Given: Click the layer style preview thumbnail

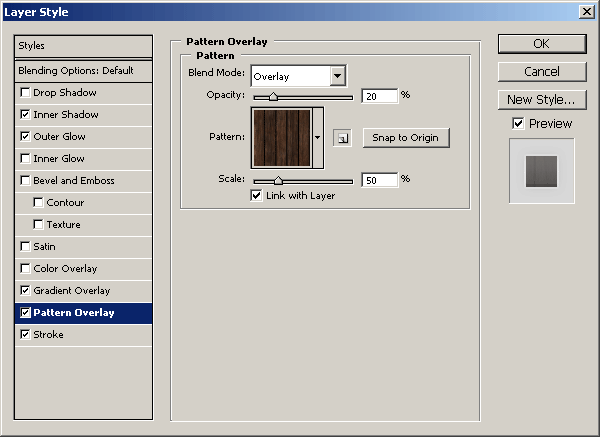Looking at the screenshot, I should pos(541,171).
